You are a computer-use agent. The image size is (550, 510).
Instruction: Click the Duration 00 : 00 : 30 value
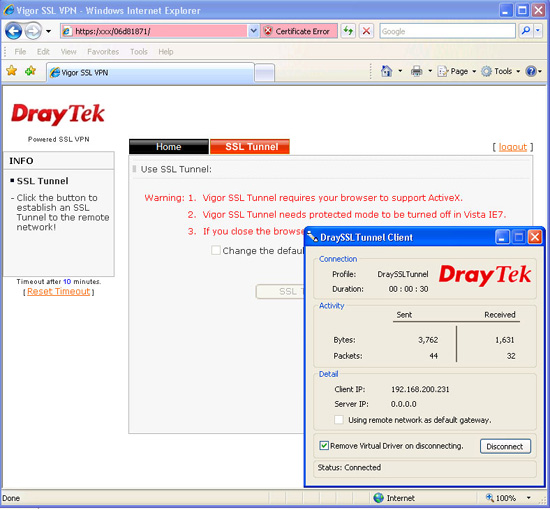(x=408, y=289)
